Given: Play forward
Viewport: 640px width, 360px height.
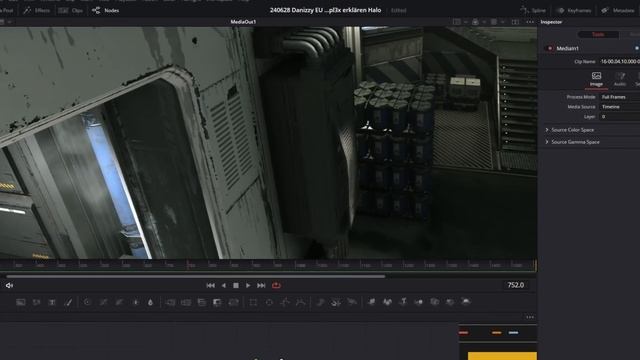Looking at the screenshot, I should pos(248,285).
